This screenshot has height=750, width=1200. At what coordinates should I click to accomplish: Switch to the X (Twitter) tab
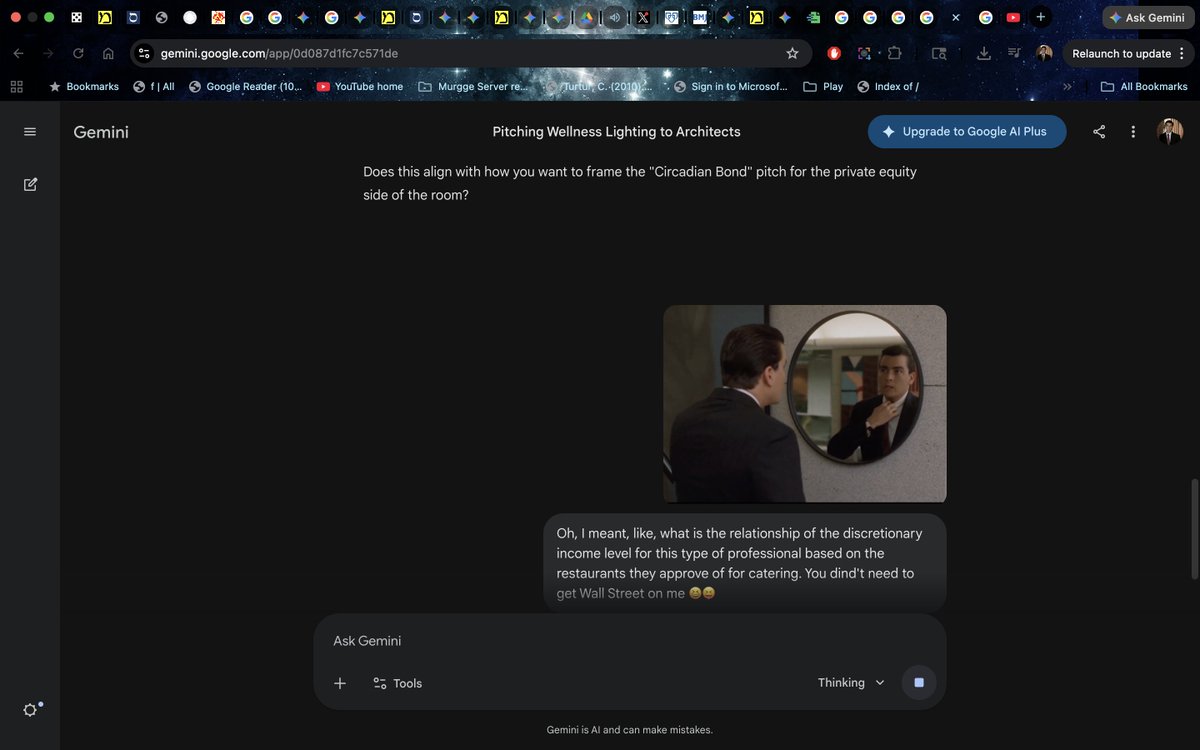coord(643,17)
